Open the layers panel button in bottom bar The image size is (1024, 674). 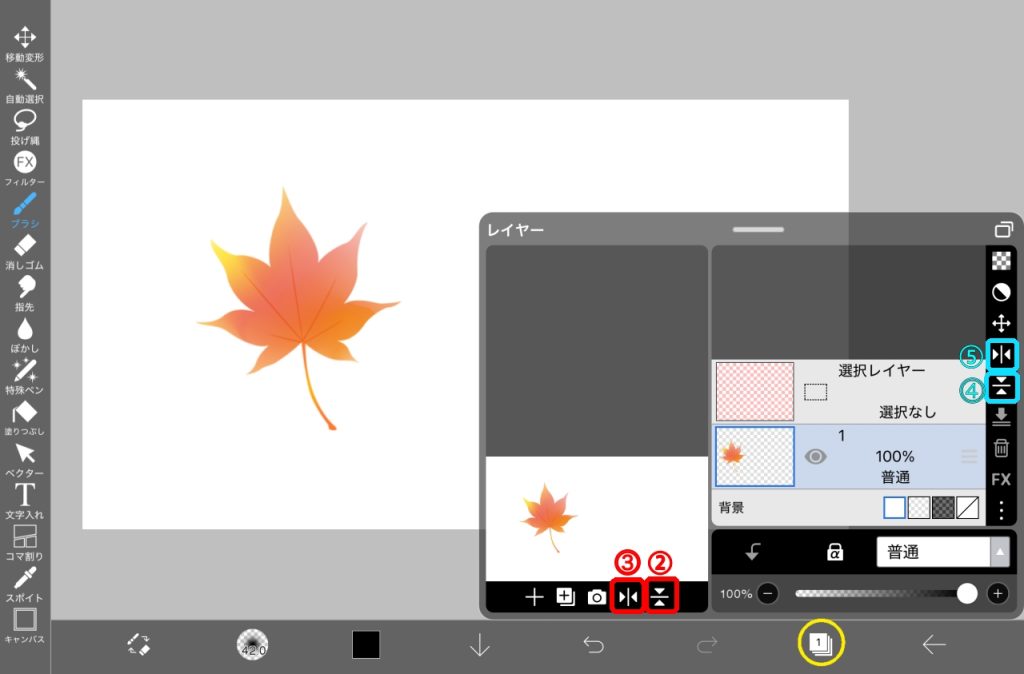[818, 645]
